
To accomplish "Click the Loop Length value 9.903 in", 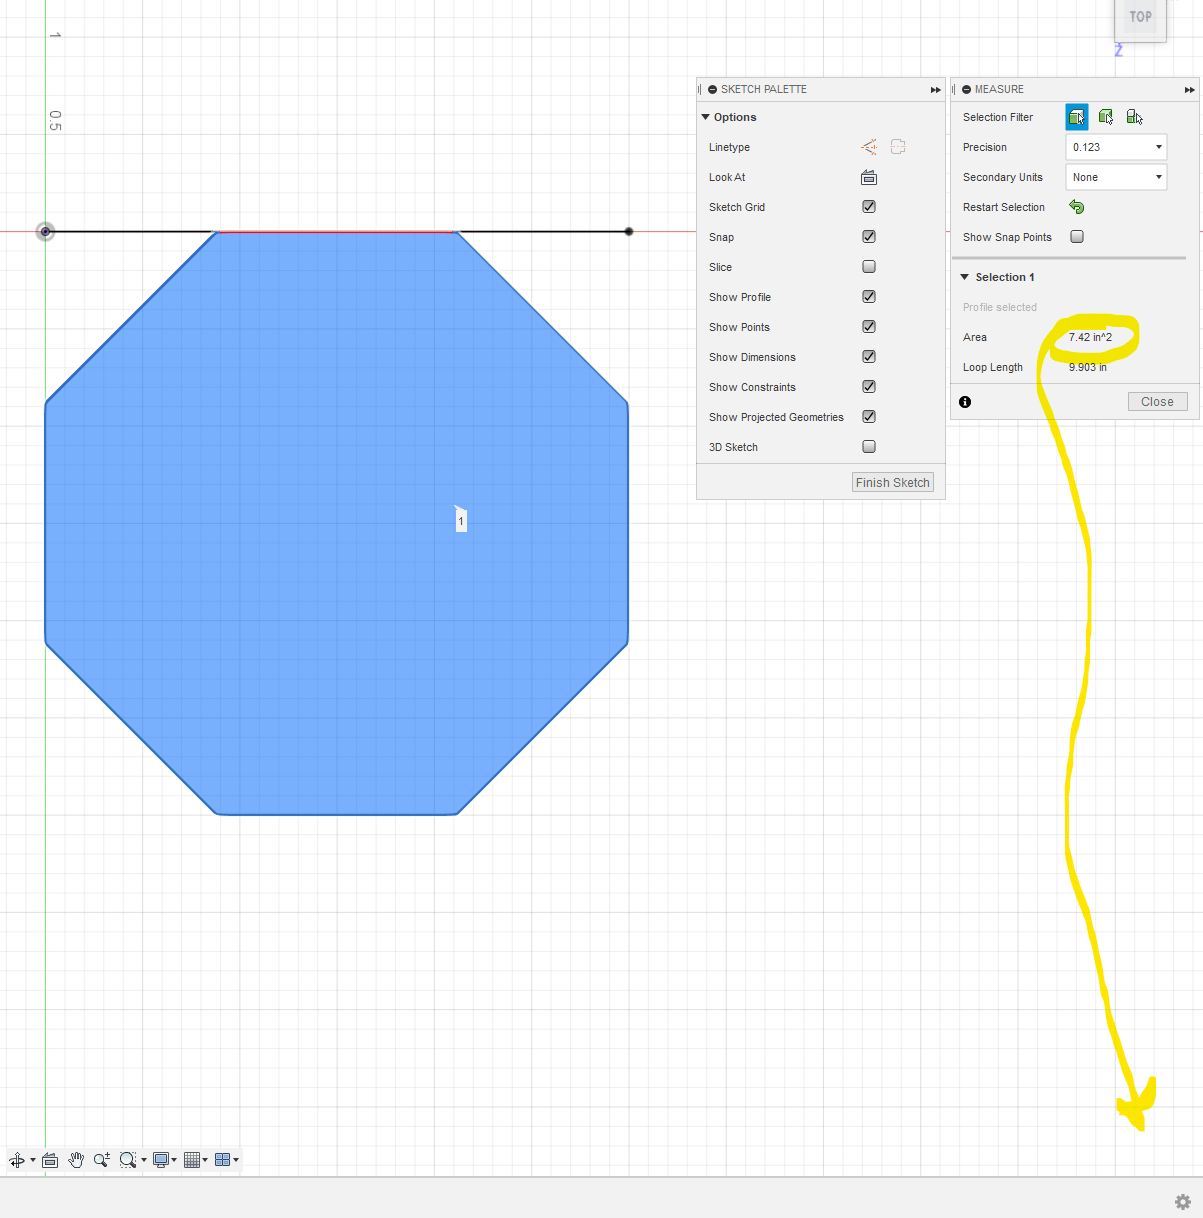I will [x=1088, y=367].
